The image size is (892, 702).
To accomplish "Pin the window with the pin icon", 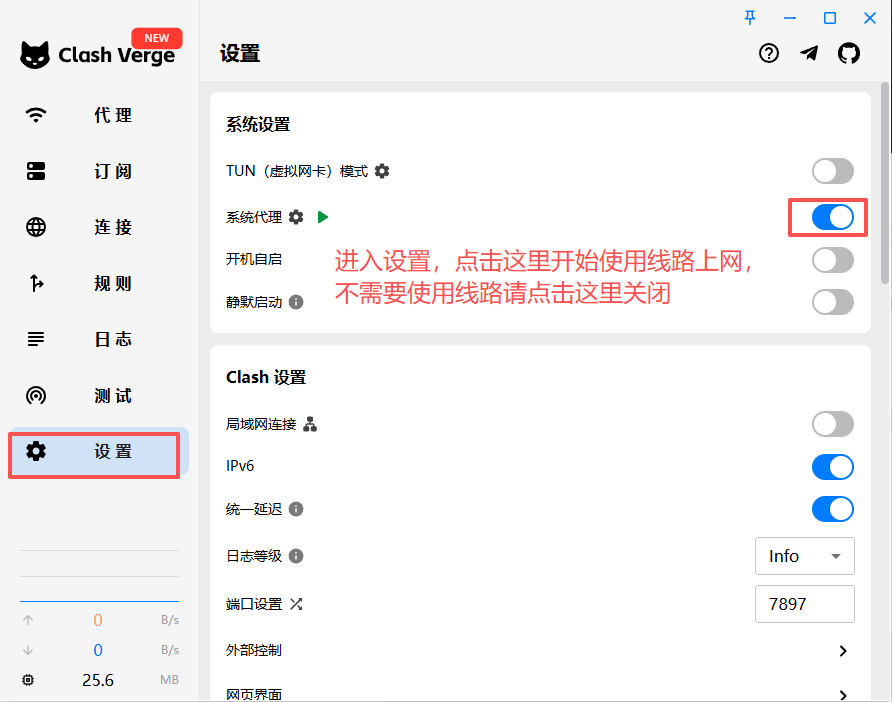I will coord(751,17).
